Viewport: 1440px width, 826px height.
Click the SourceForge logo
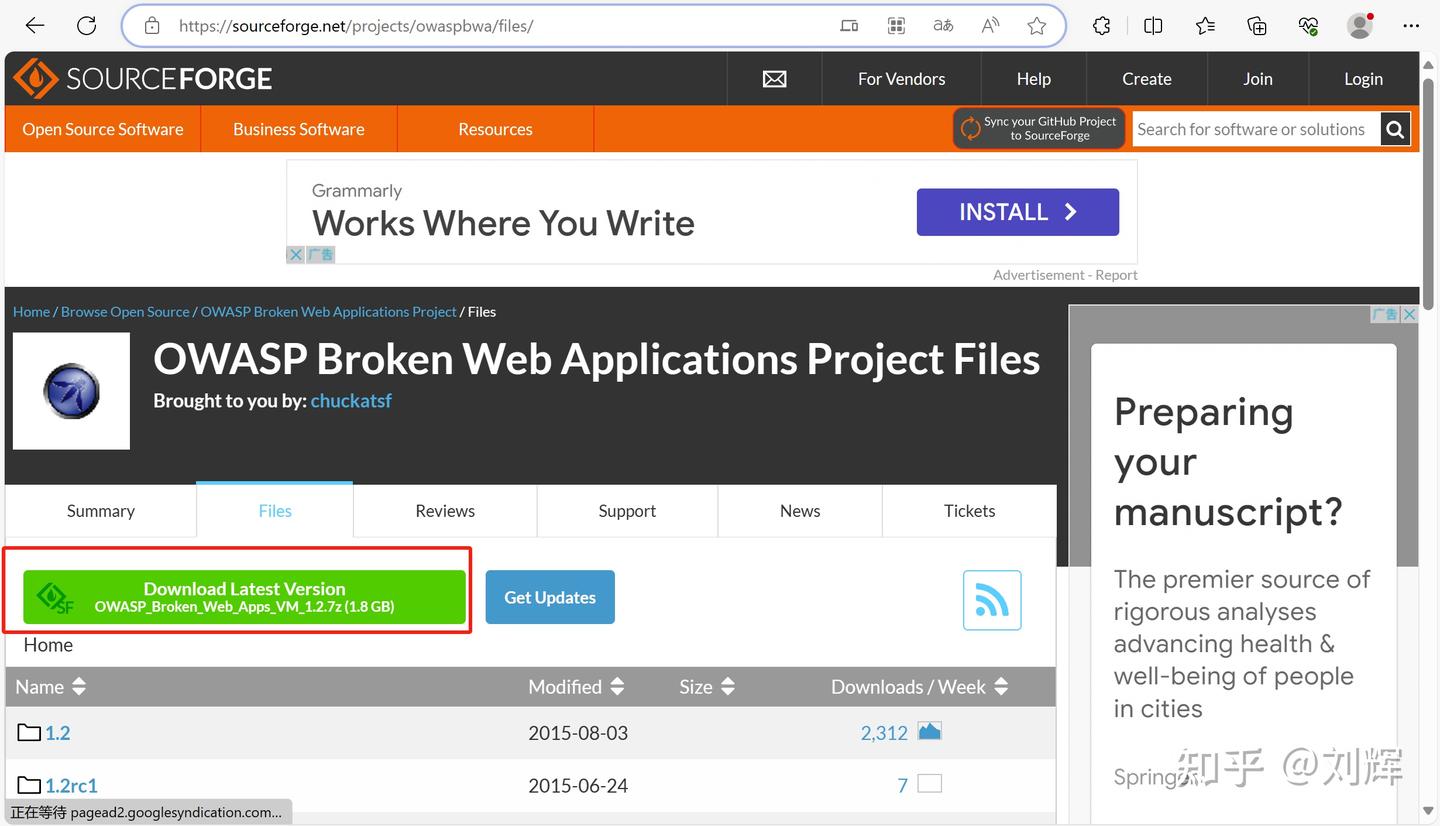click(x=142, y=78)
